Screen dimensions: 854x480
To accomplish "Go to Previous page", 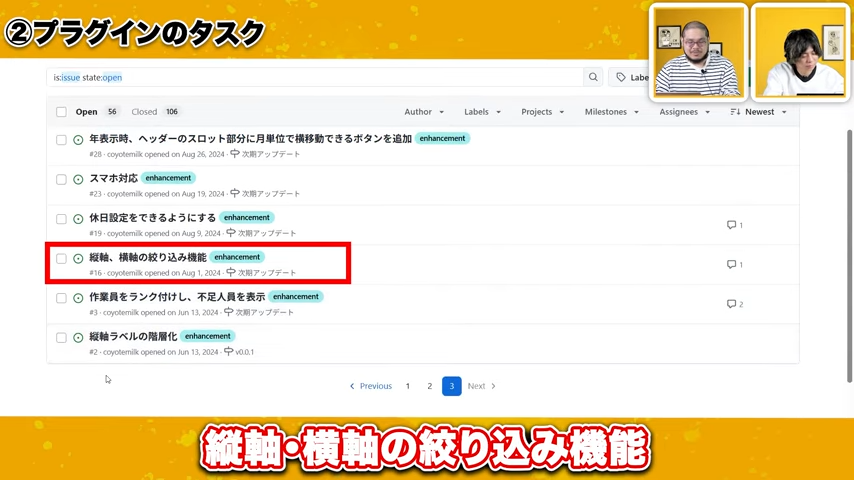I will point(370,386).
